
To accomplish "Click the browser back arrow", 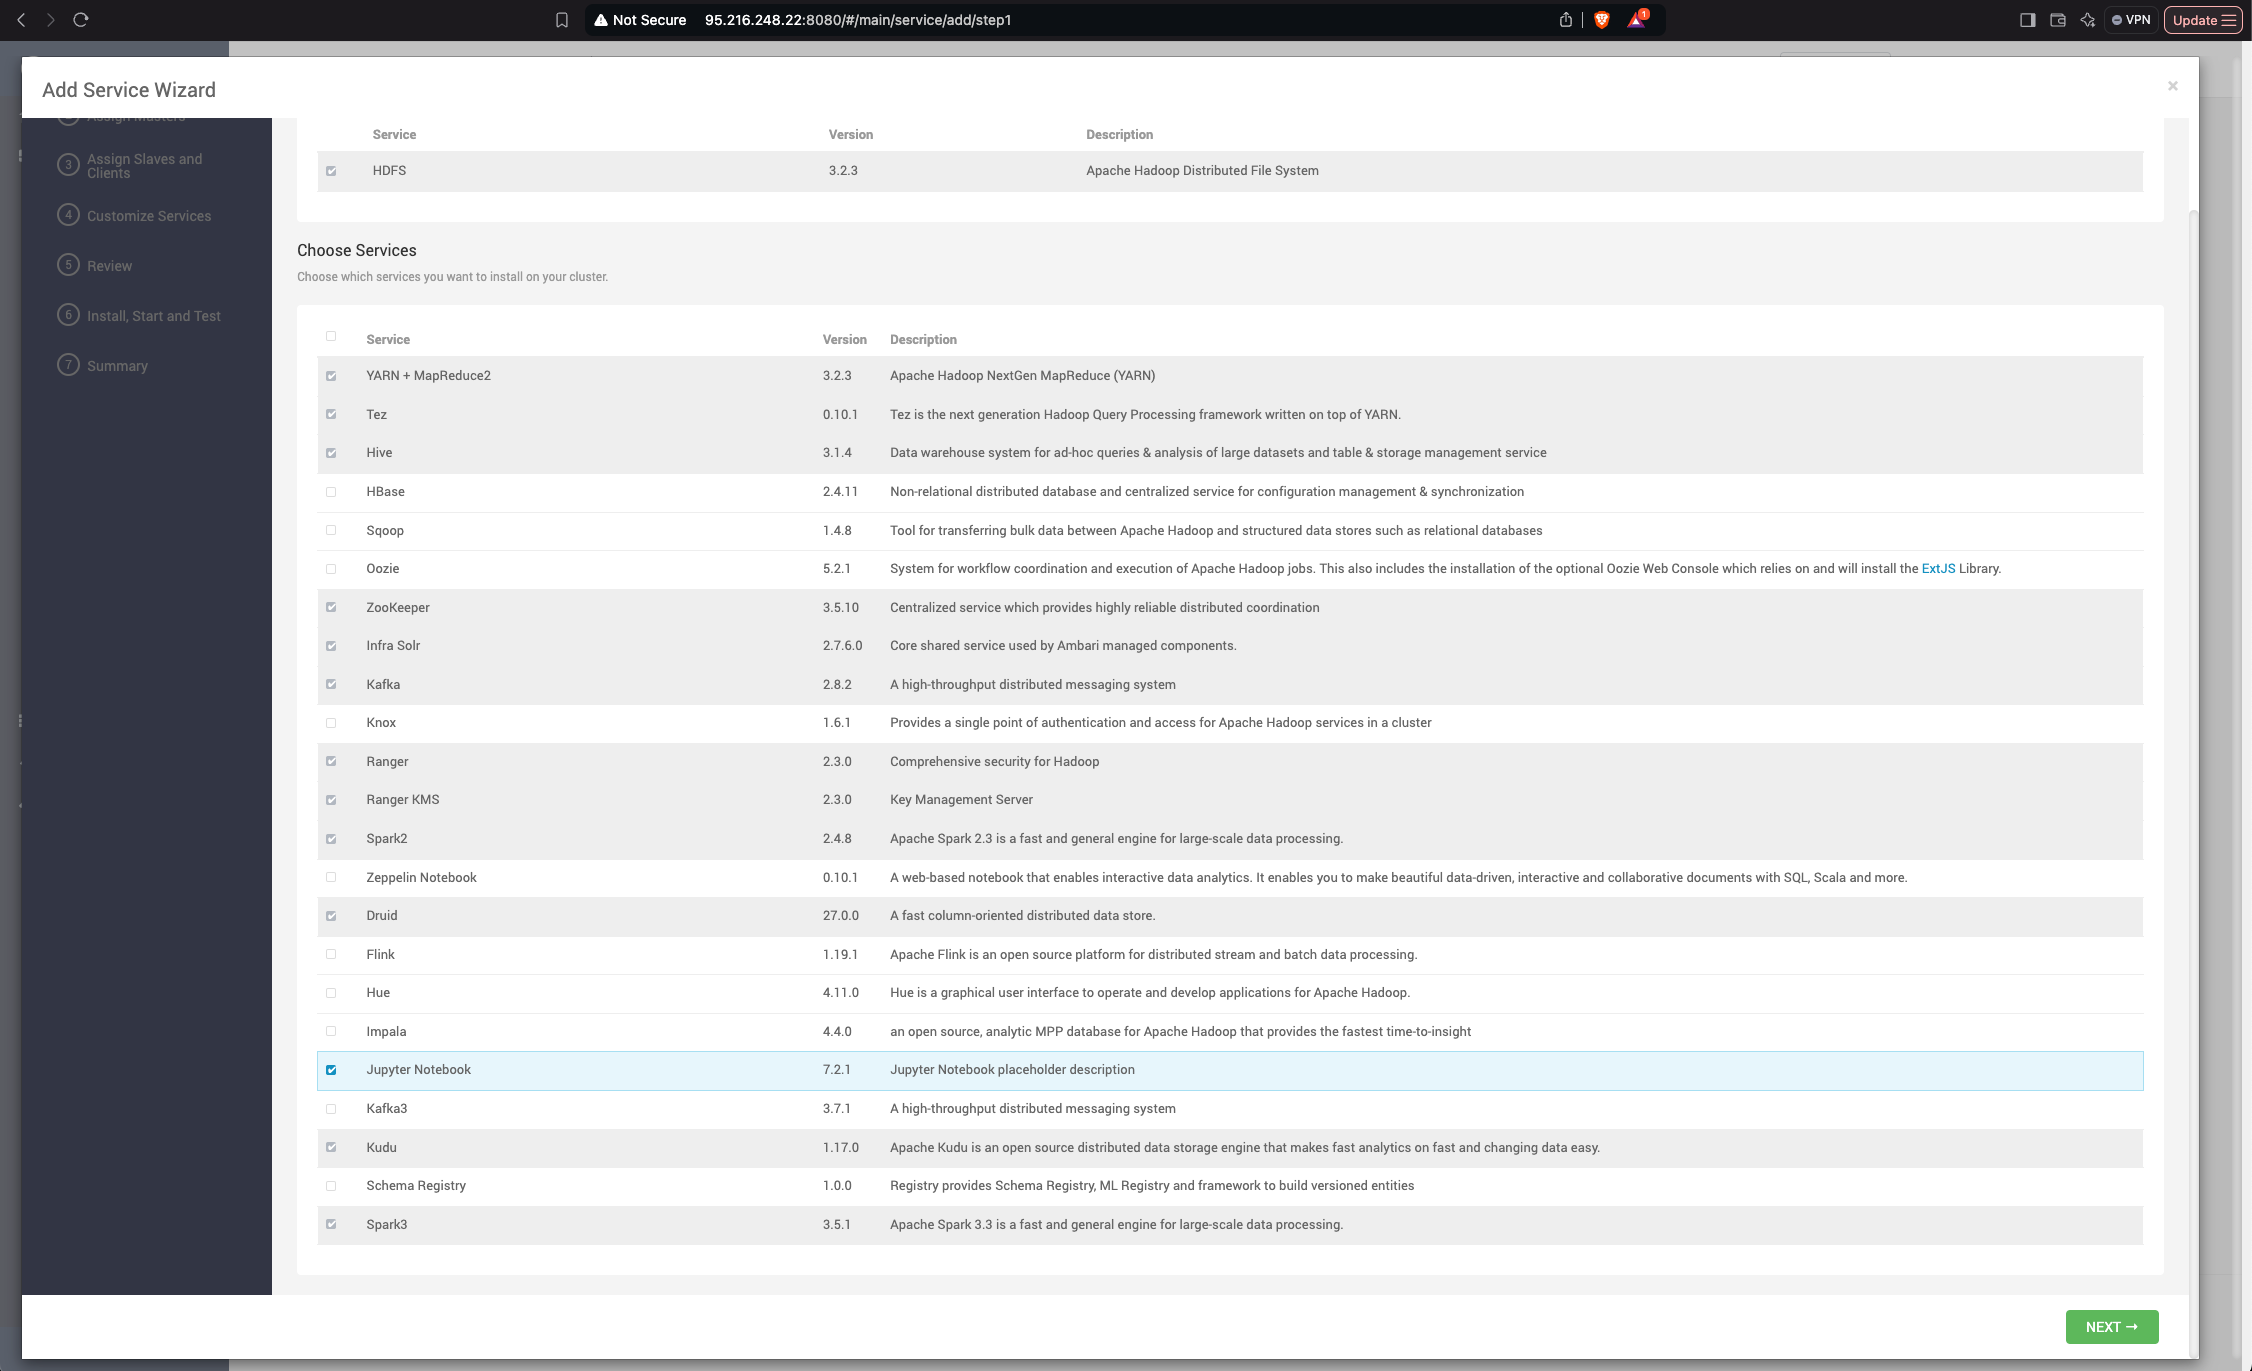I will pyautogui.click(x=21, y=20).
